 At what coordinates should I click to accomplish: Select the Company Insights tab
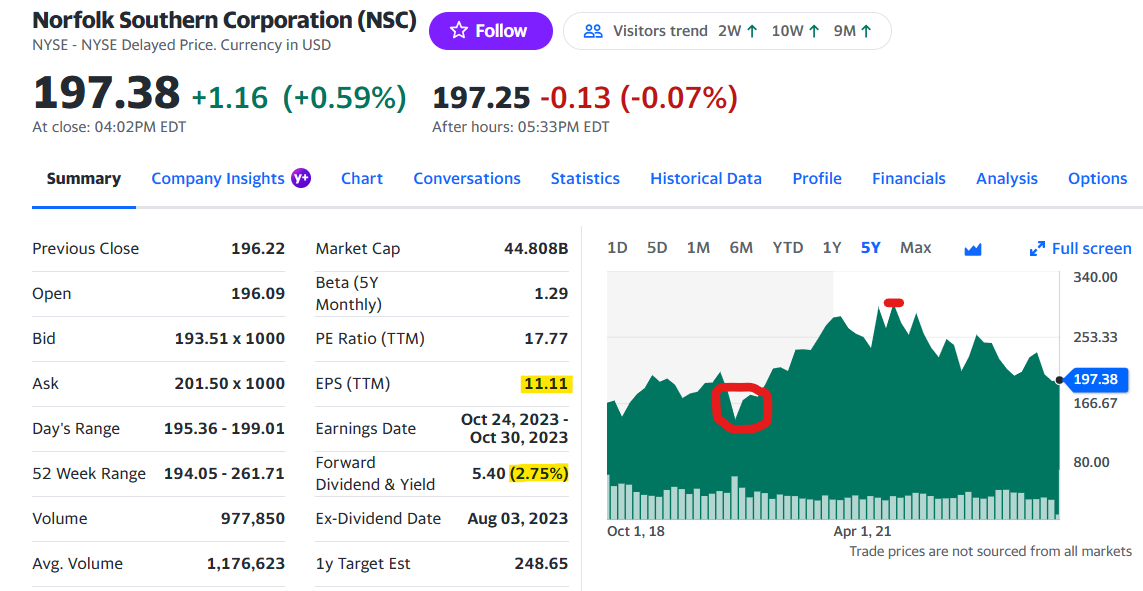(218, 178)
